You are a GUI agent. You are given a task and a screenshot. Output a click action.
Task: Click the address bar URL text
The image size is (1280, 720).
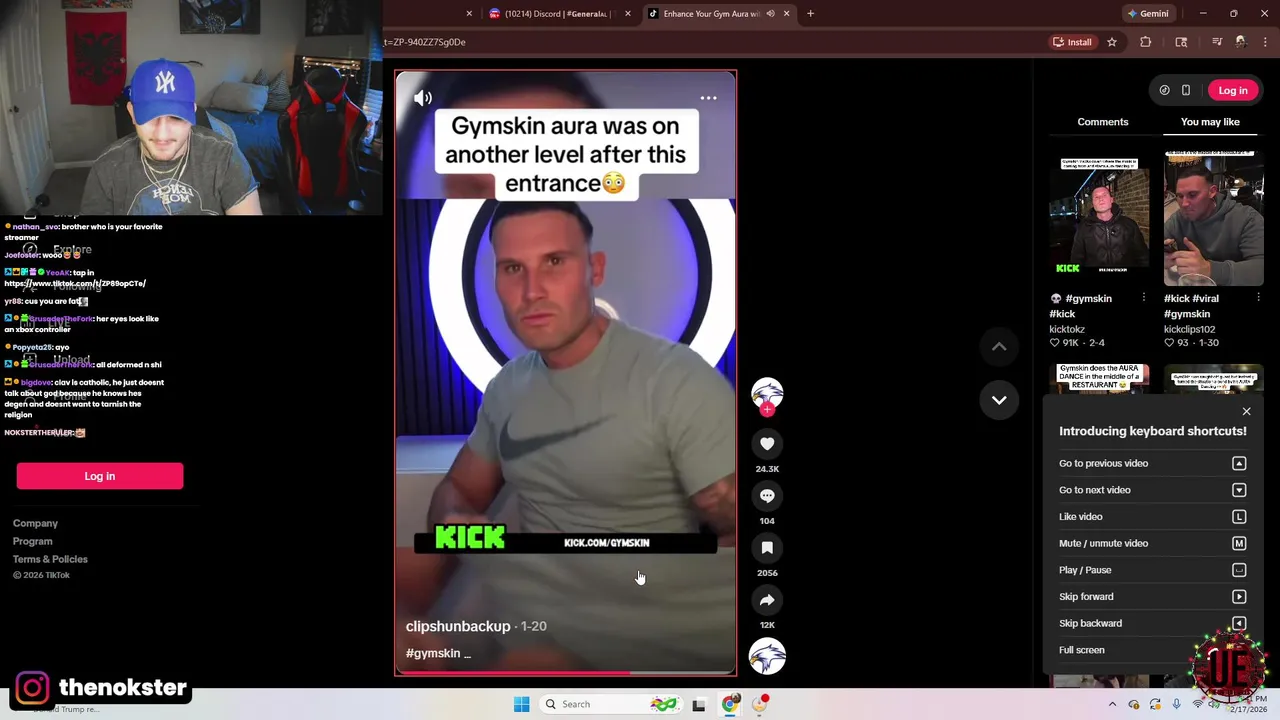[x=425, y=42]
